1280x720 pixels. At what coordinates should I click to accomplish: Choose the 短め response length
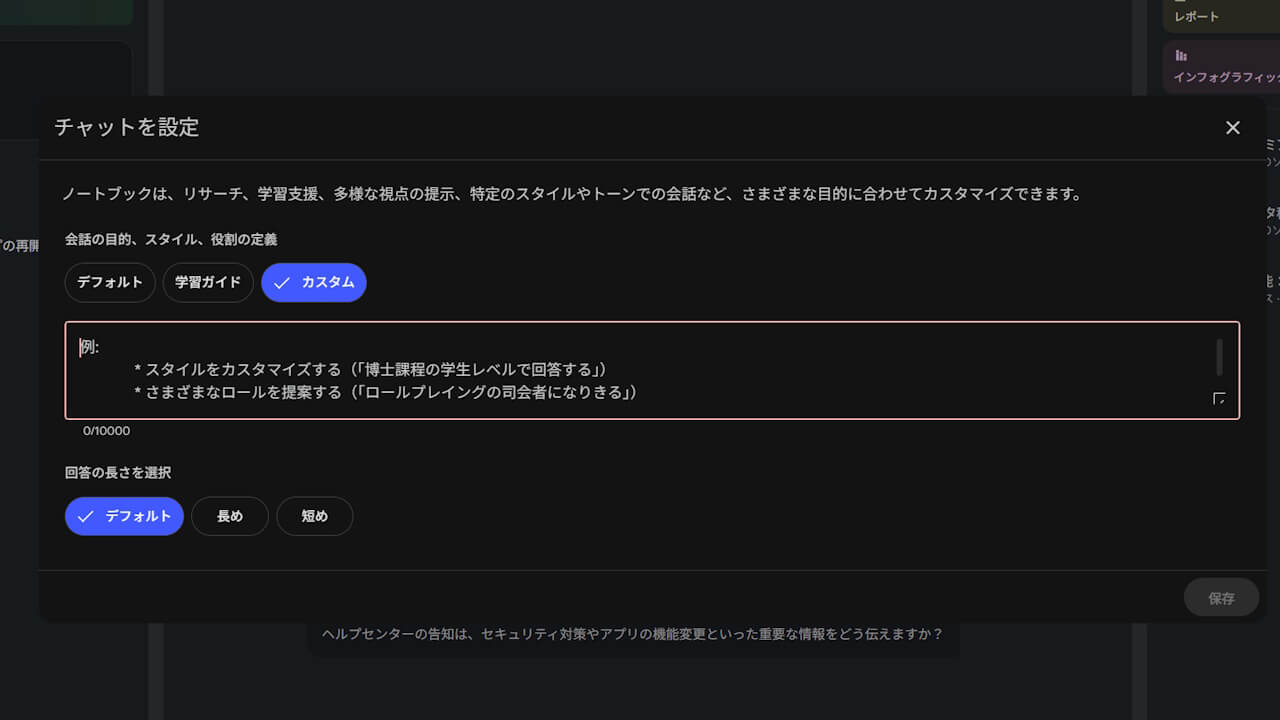314,516
